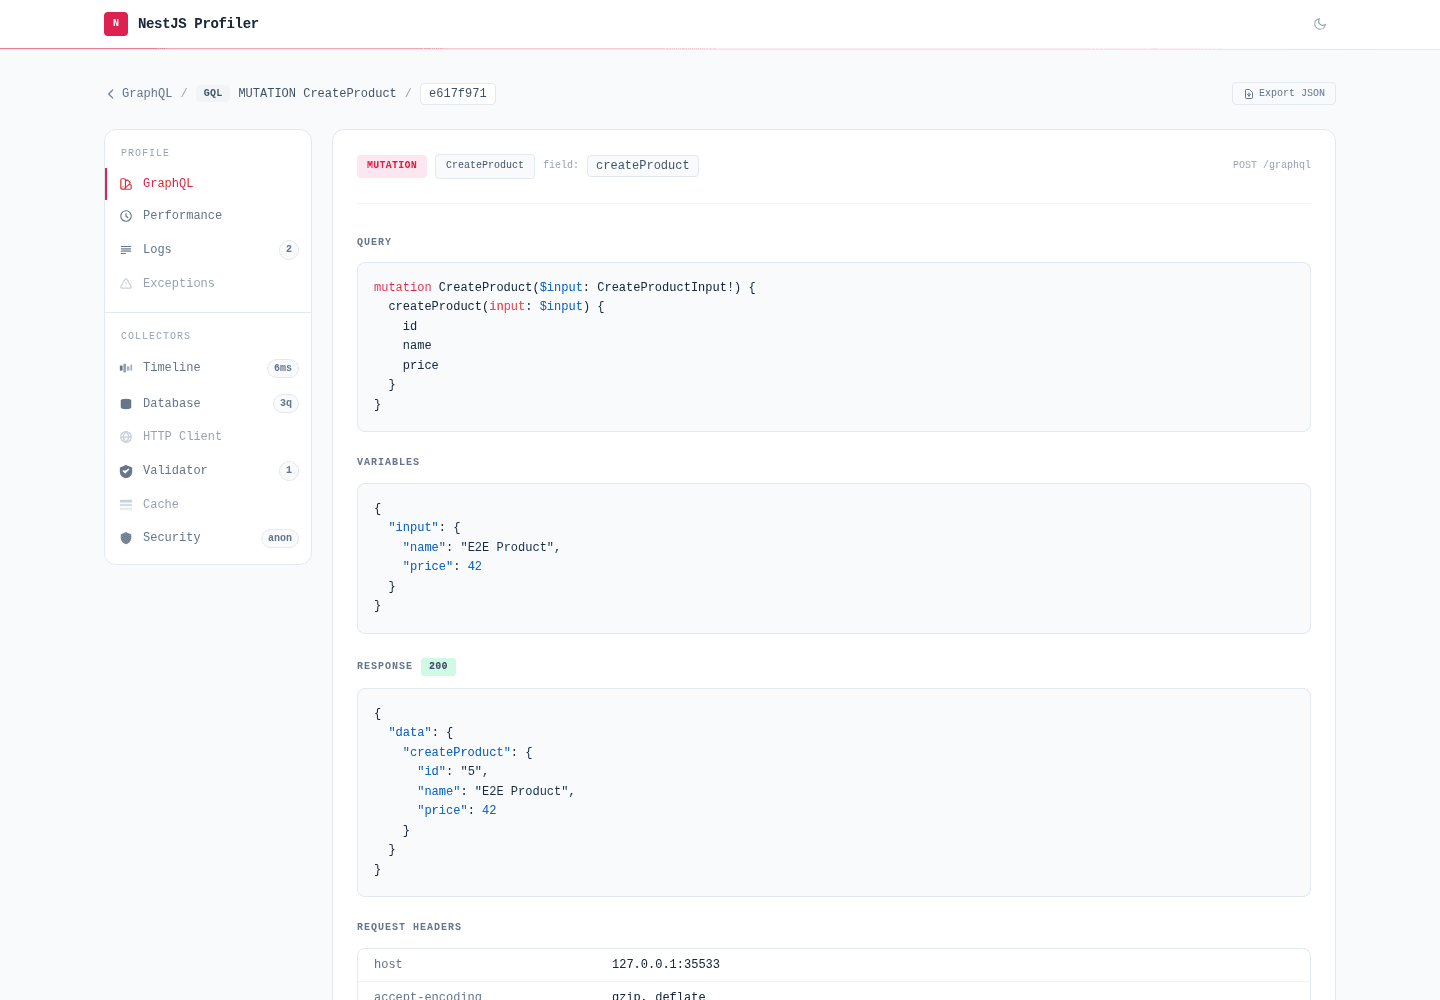
Task: Click the QUERY section heading
Action: click(x=374, y=242)
